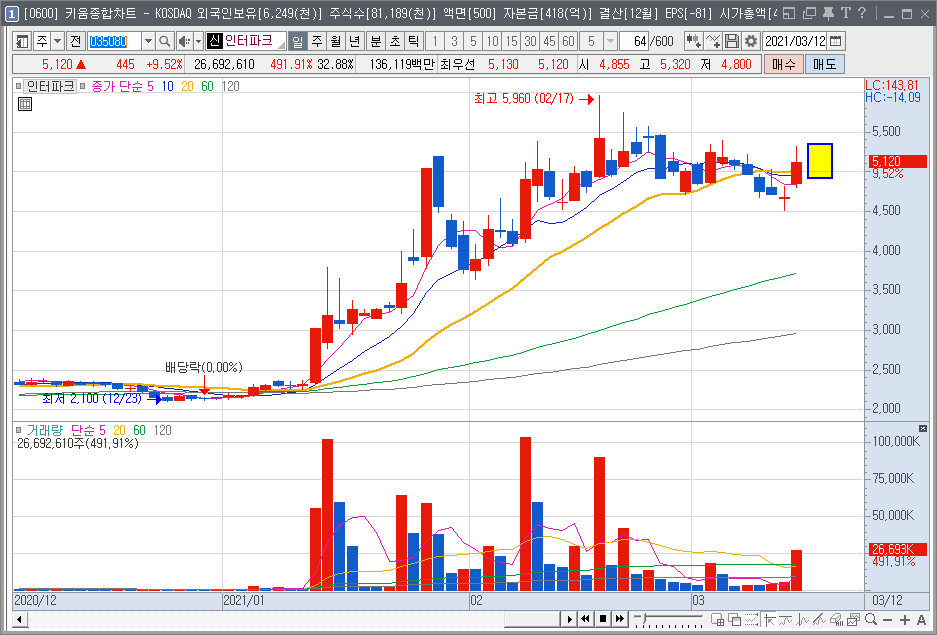The height and width of the screenshot is (635, 937).
Task: Click the window-with-grid icon in bottom toolbar
Action: click(x=718, y=619)
